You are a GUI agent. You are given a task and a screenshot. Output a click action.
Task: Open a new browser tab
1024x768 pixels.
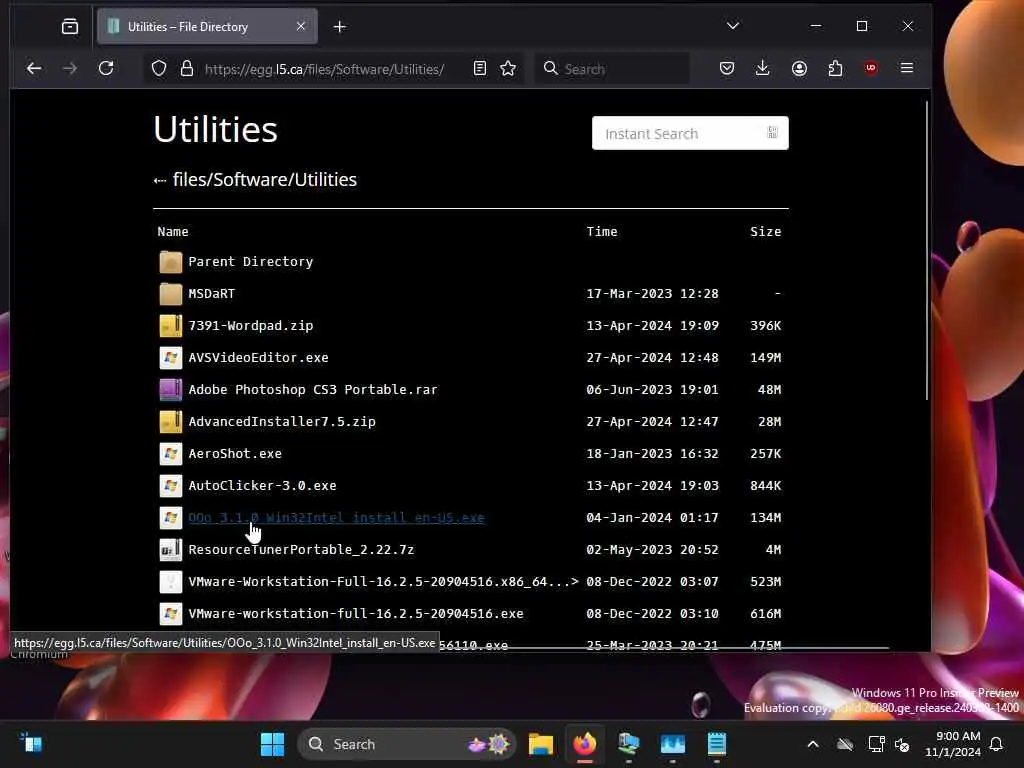click(x=340, y=27)
